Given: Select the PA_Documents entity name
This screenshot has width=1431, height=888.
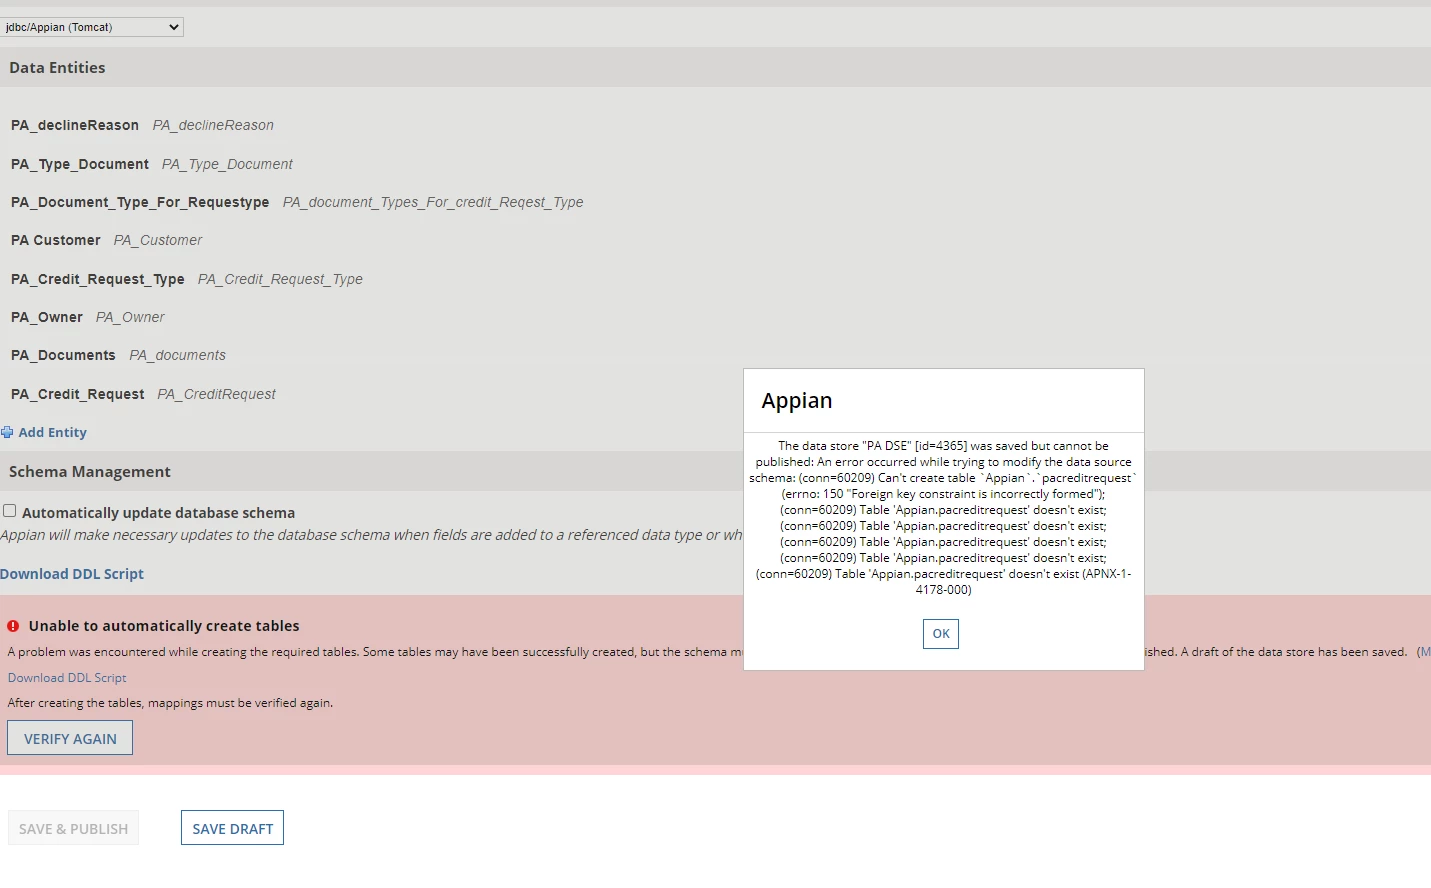Looking at the screenshot, I should click(63, 355).
